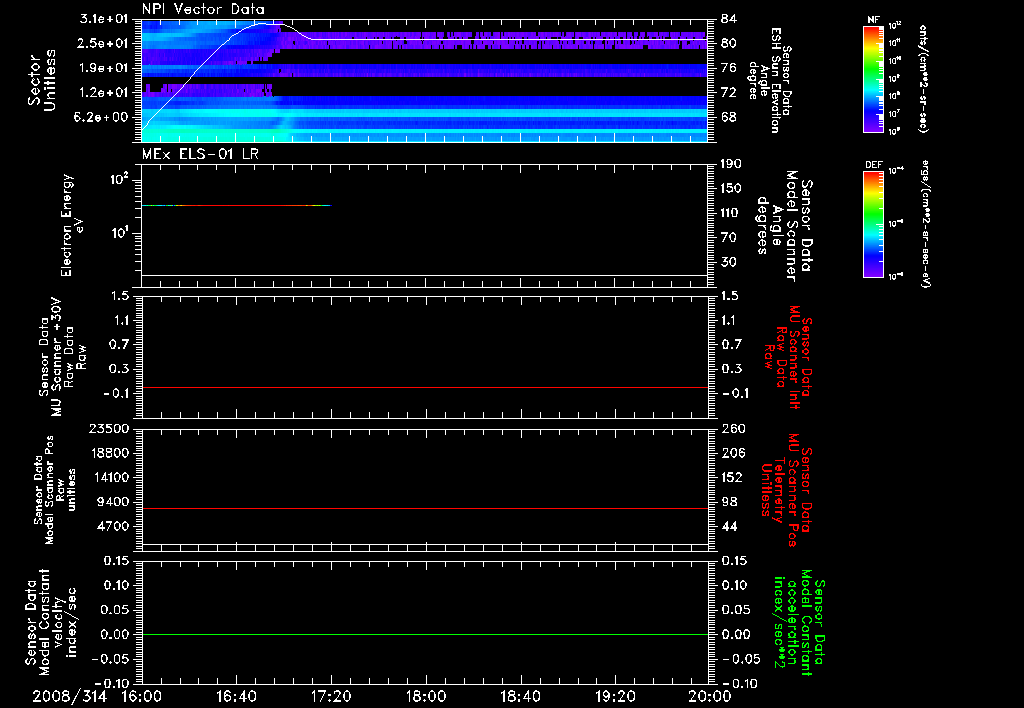
Task: Click the 'ESH Sun Elevation Angle' axis label
Action: (x=769, y=80)
